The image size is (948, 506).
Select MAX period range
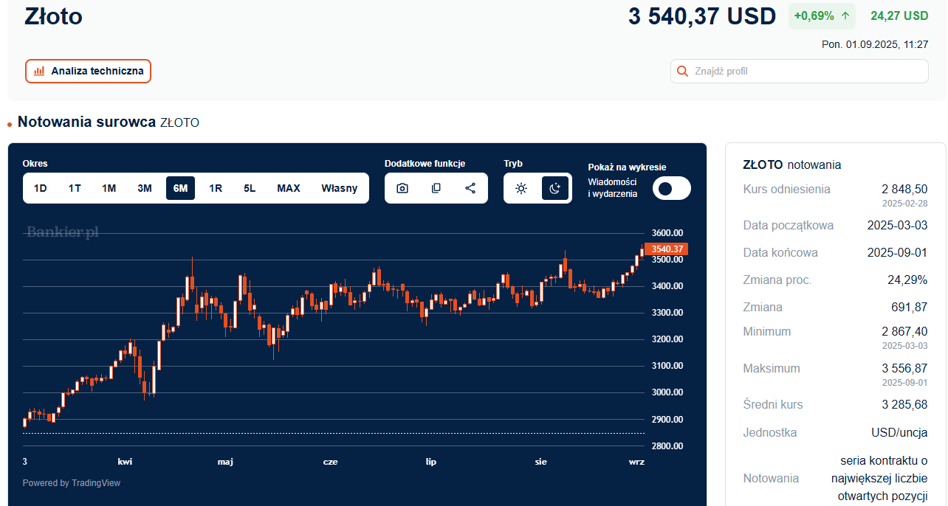(288, 188)
